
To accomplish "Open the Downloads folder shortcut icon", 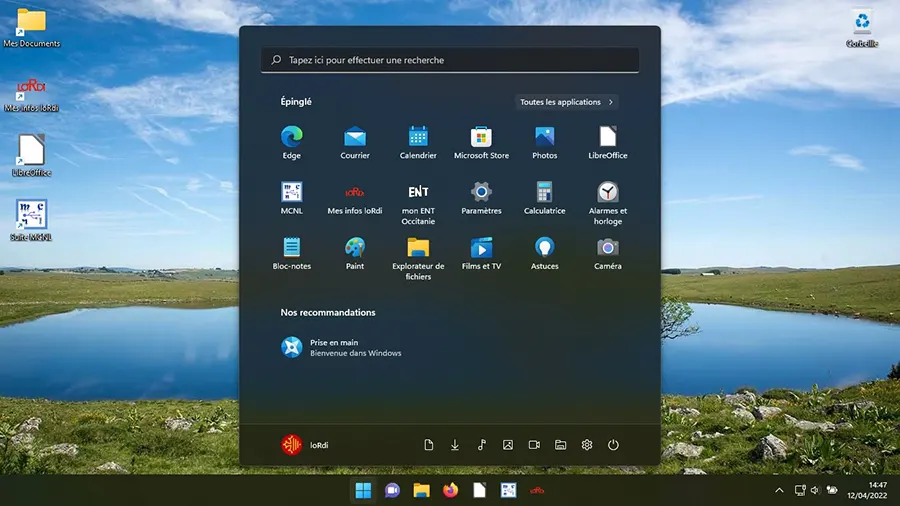I will click(x=455, y=445).
